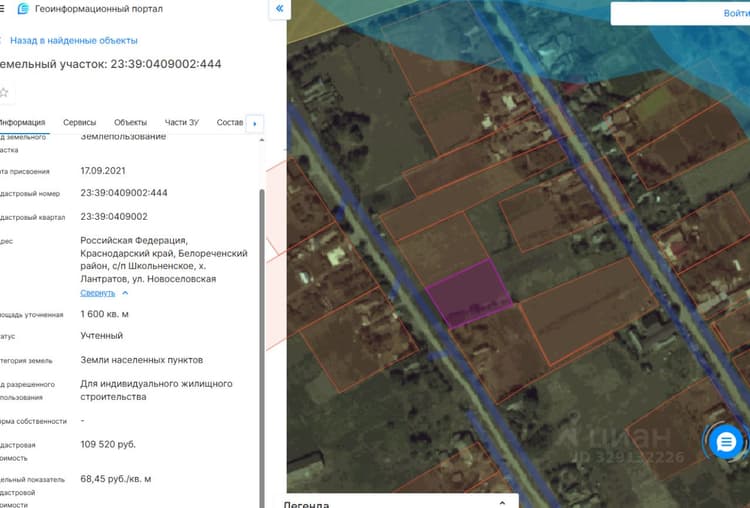Click the Геоинформационный портал logo

pyautogui.click(x=23, y=9)
